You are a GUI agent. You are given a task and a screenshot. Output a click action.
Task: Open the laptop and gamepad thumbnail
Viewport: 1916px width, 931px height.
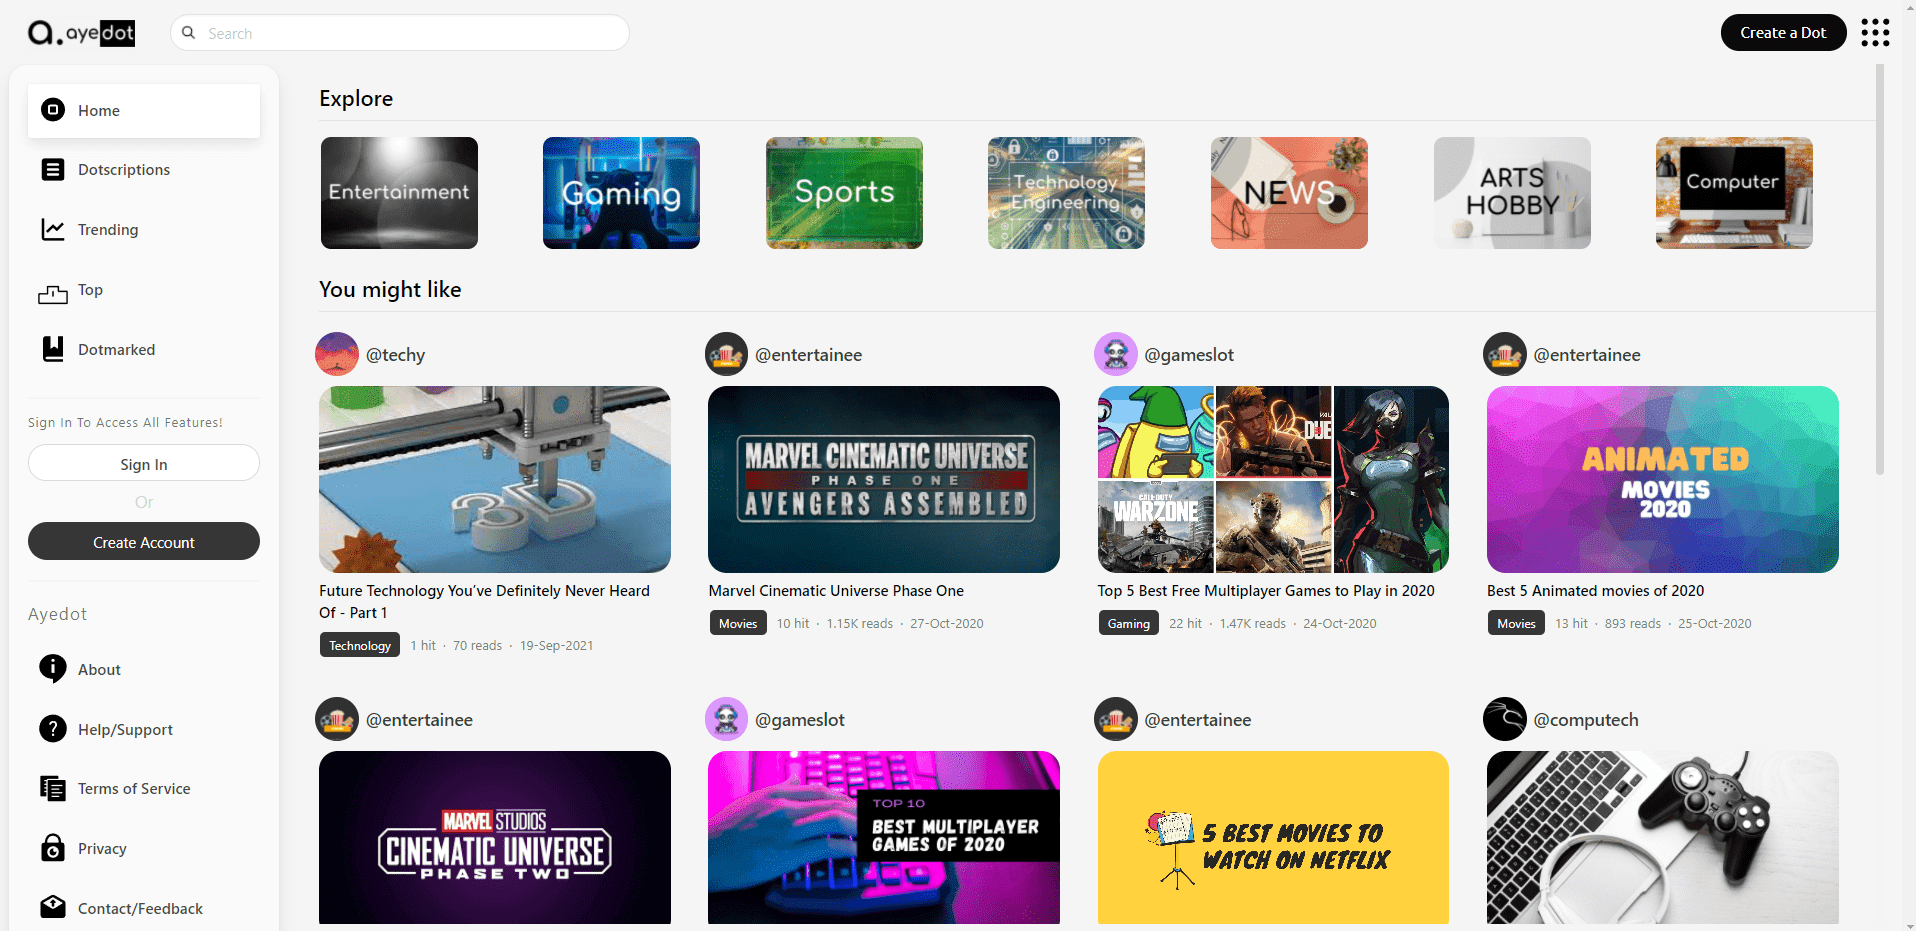(1663, 838)
